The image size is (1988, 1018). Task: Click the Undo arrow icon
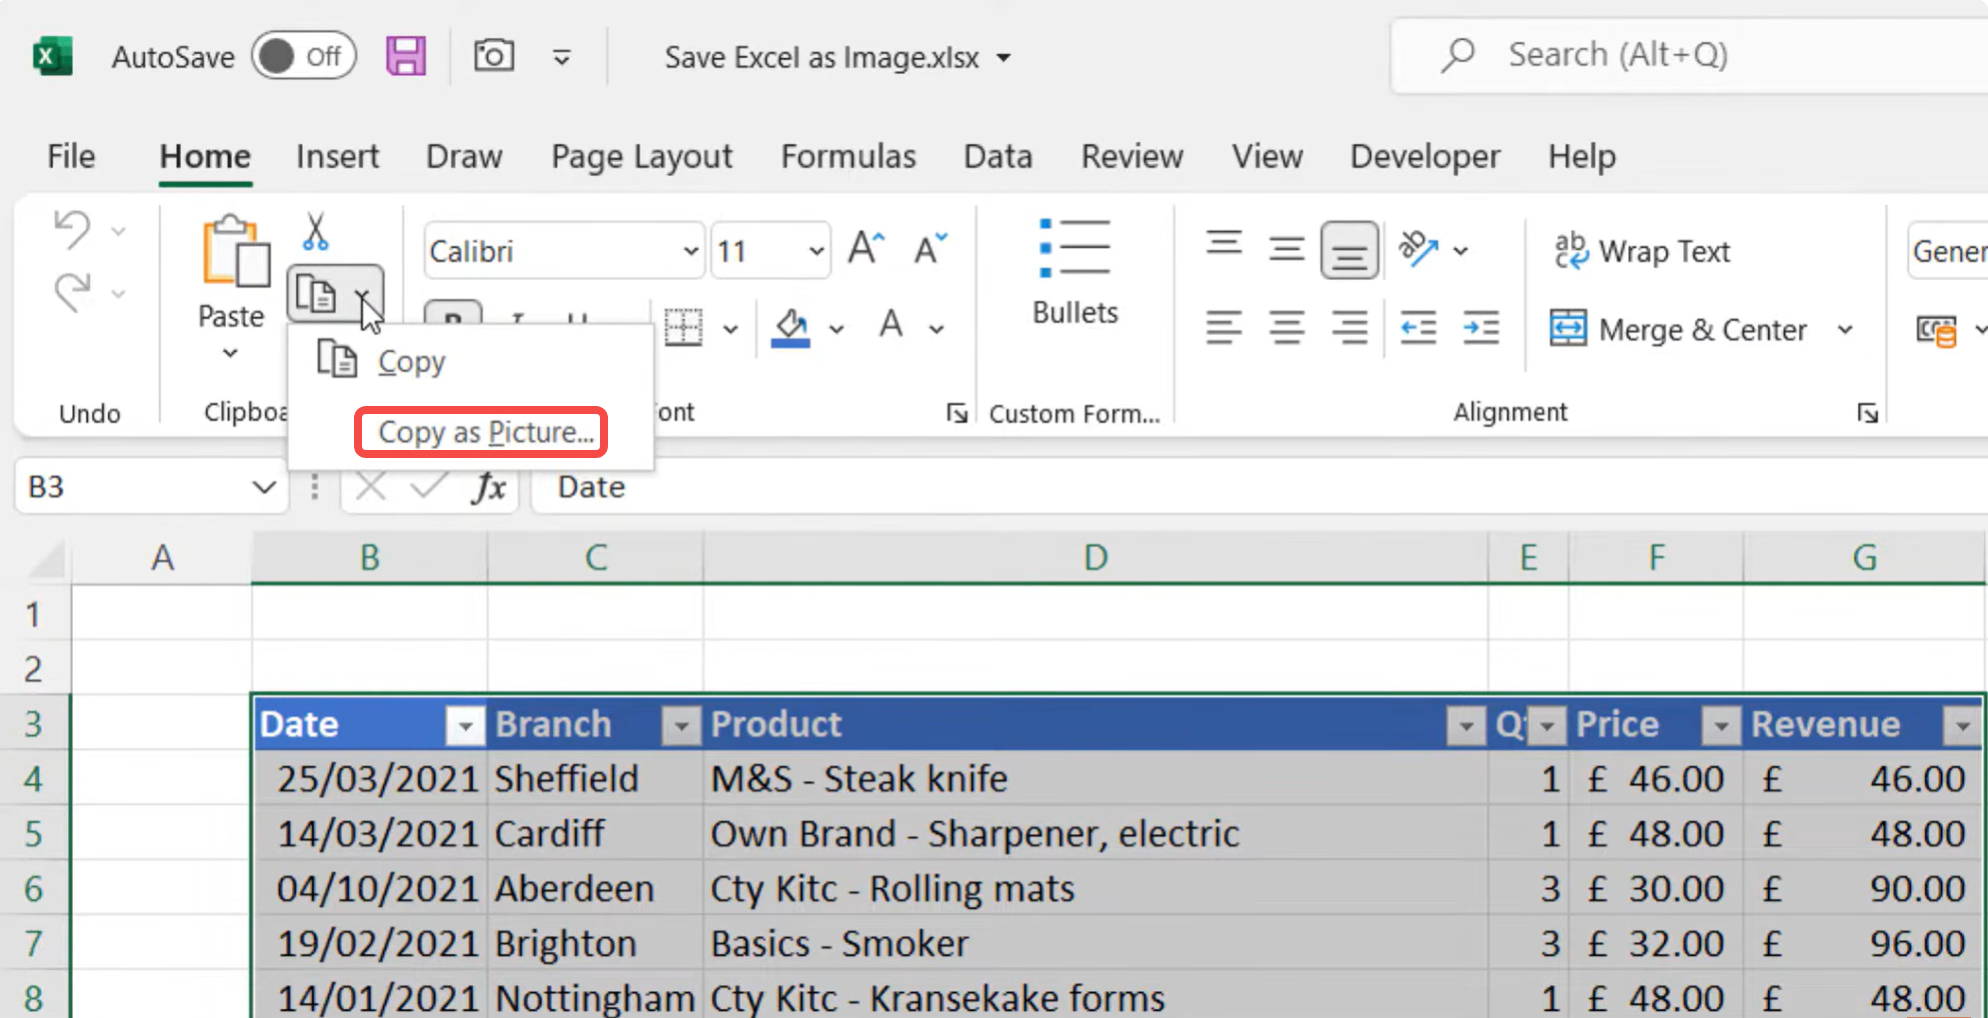pyautogui.click(x=72, y=230)
